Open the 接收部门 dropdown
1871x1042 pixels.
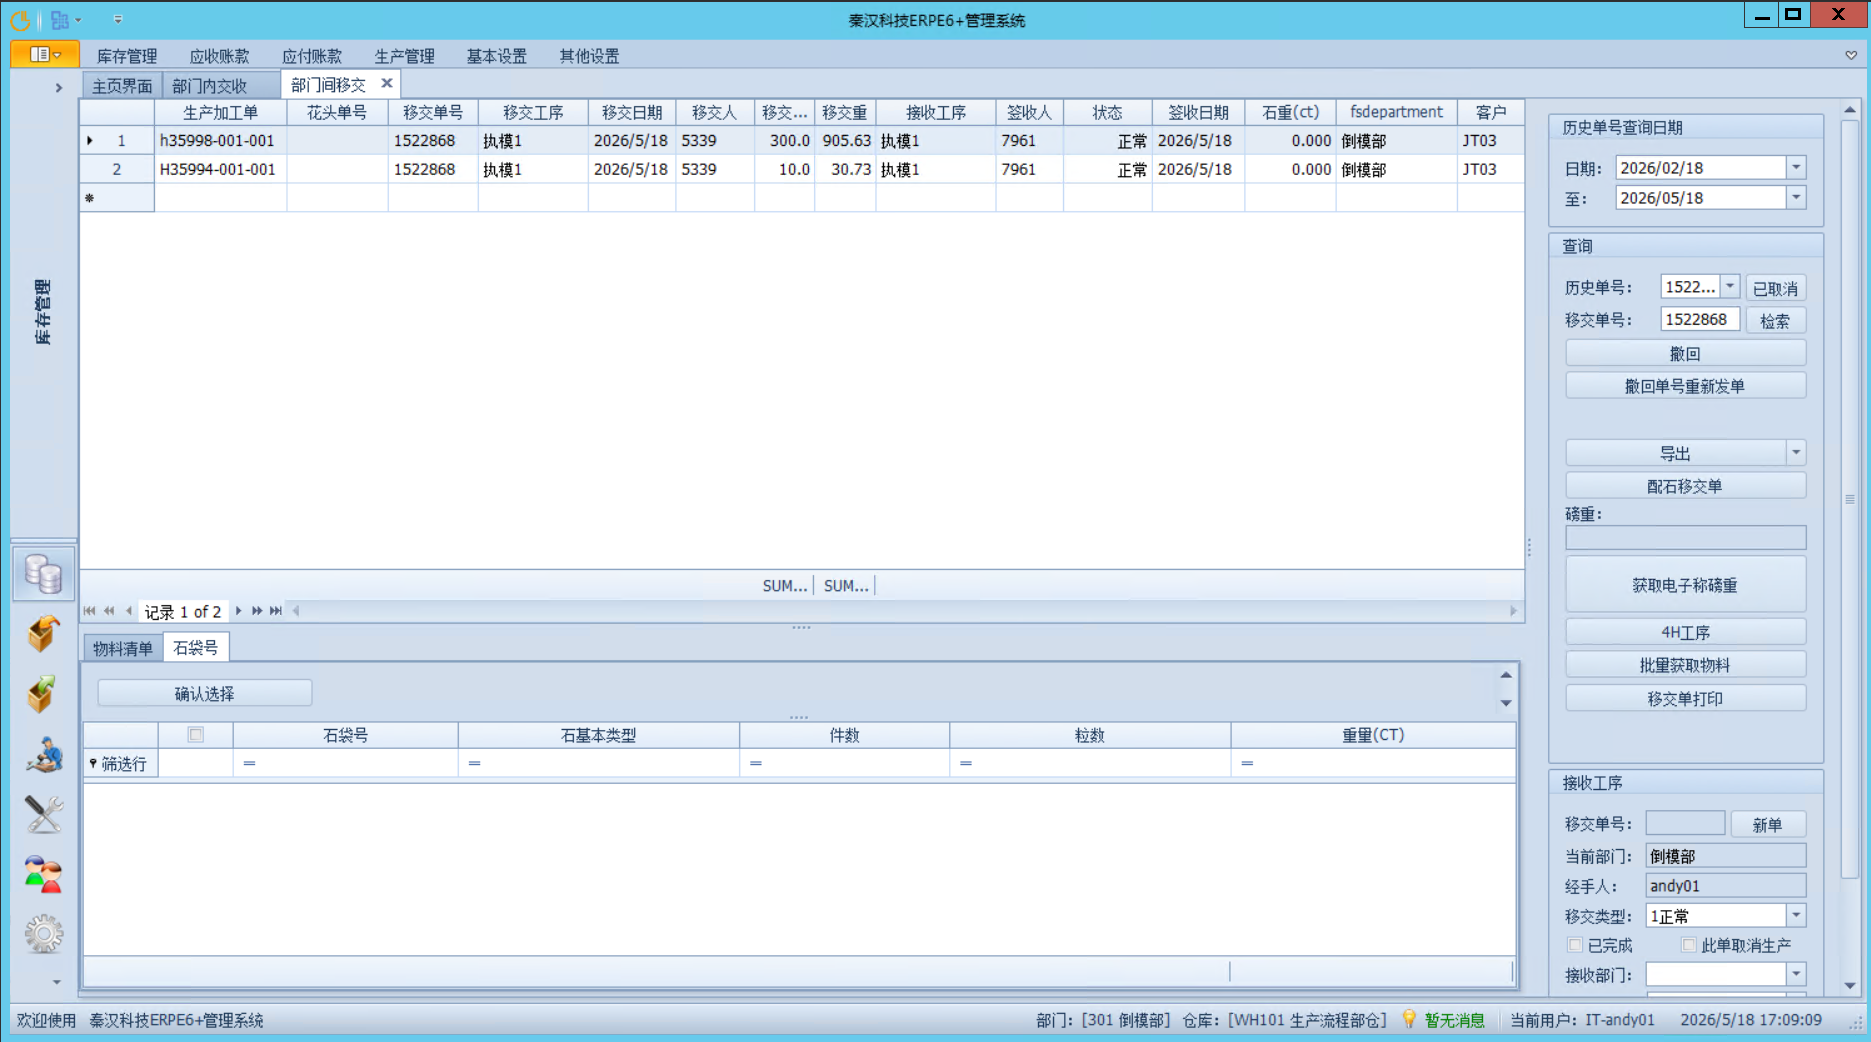point(1796,974)
